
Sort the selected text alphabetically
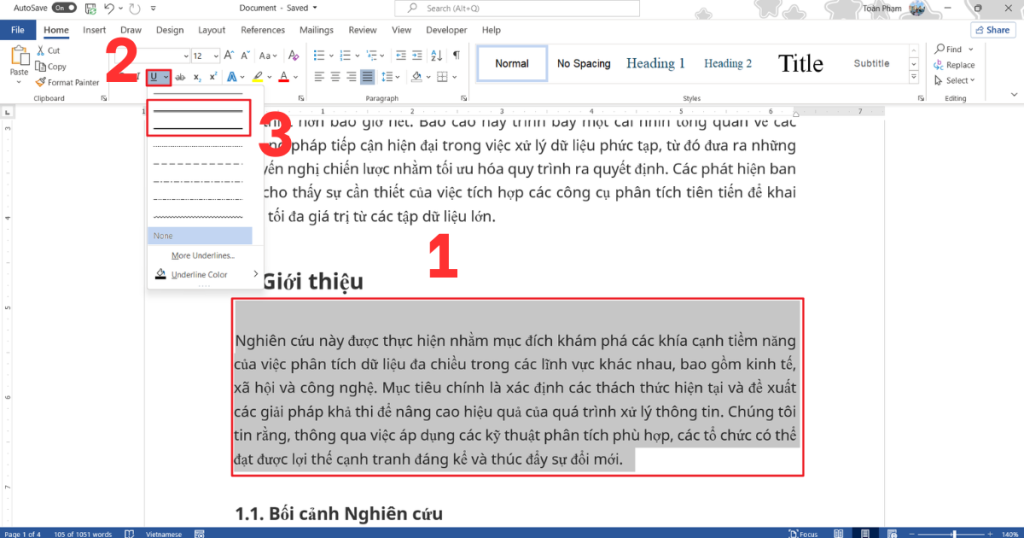pyautogui.click(x=436, y=55)
